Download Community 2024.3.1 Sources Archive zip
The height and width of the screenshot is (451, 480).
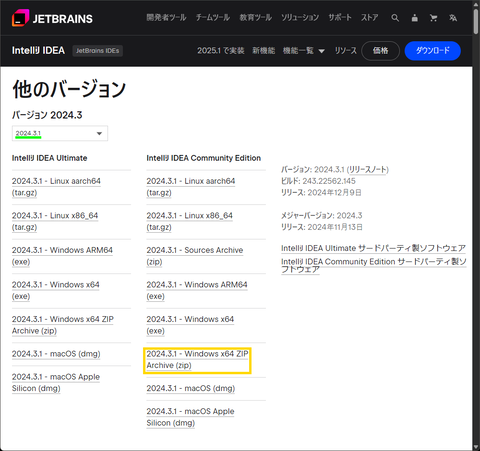click(x=195, y=256)
